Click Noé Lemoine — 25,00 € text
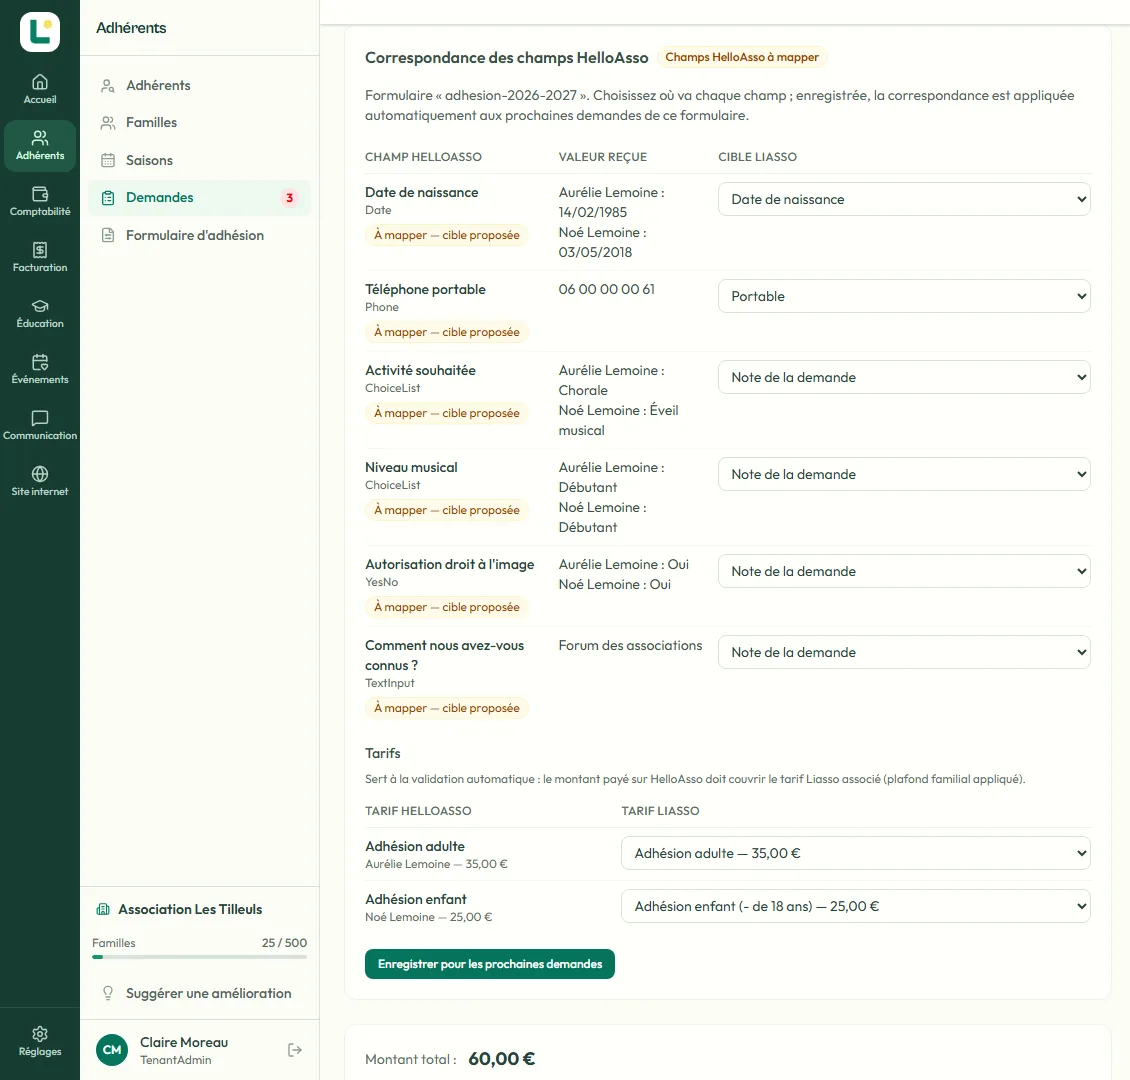This screenshot has width=1130, height=1080. (x=428, y=917)
